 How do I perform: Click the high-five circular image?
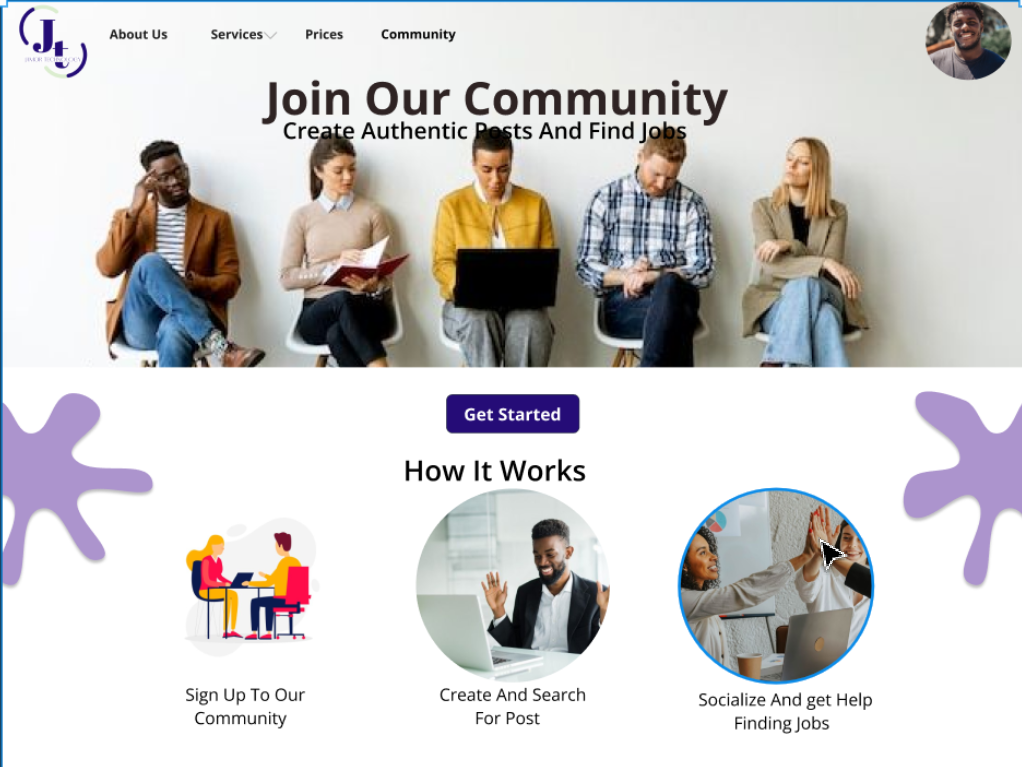coord(776,586)
